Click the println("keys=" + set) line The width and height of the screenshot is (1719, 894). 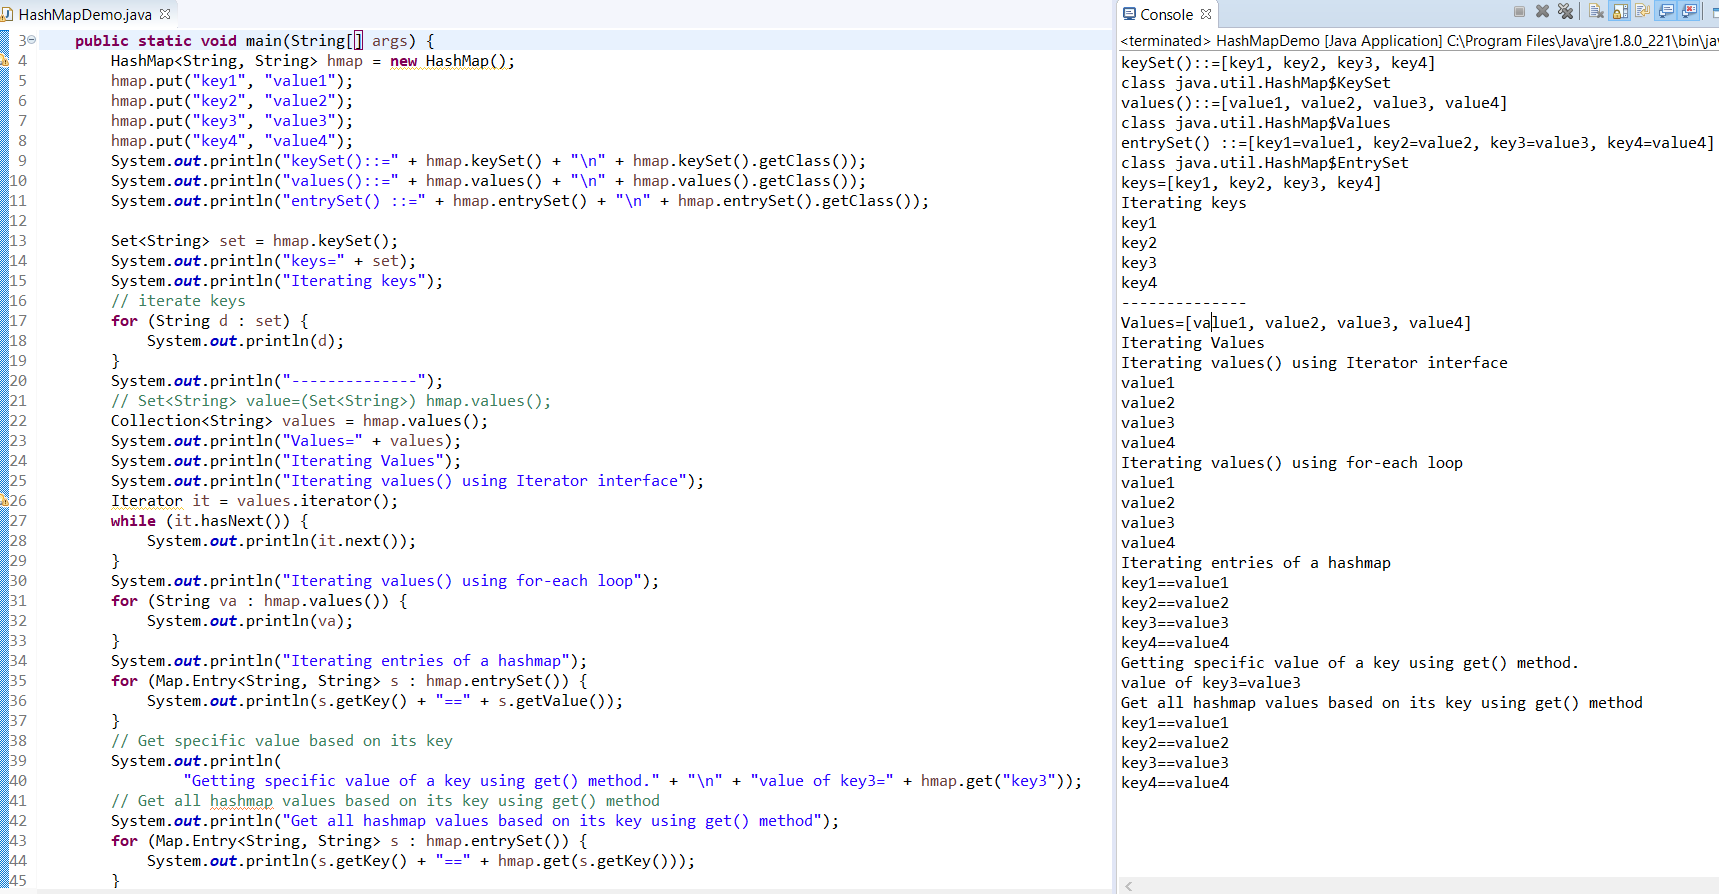(263, 260)
